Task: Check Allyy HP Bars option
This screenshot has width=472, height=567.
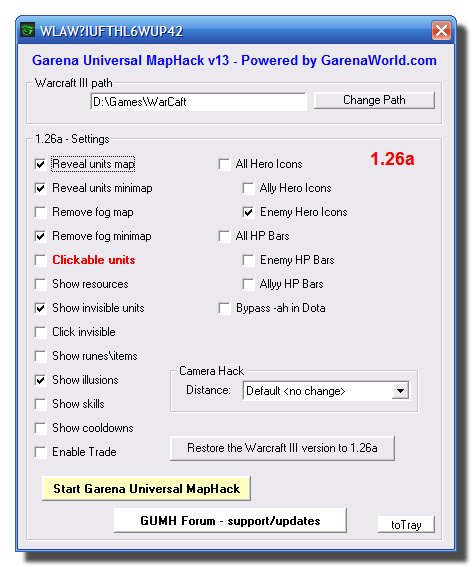Action: coord(248,284)
